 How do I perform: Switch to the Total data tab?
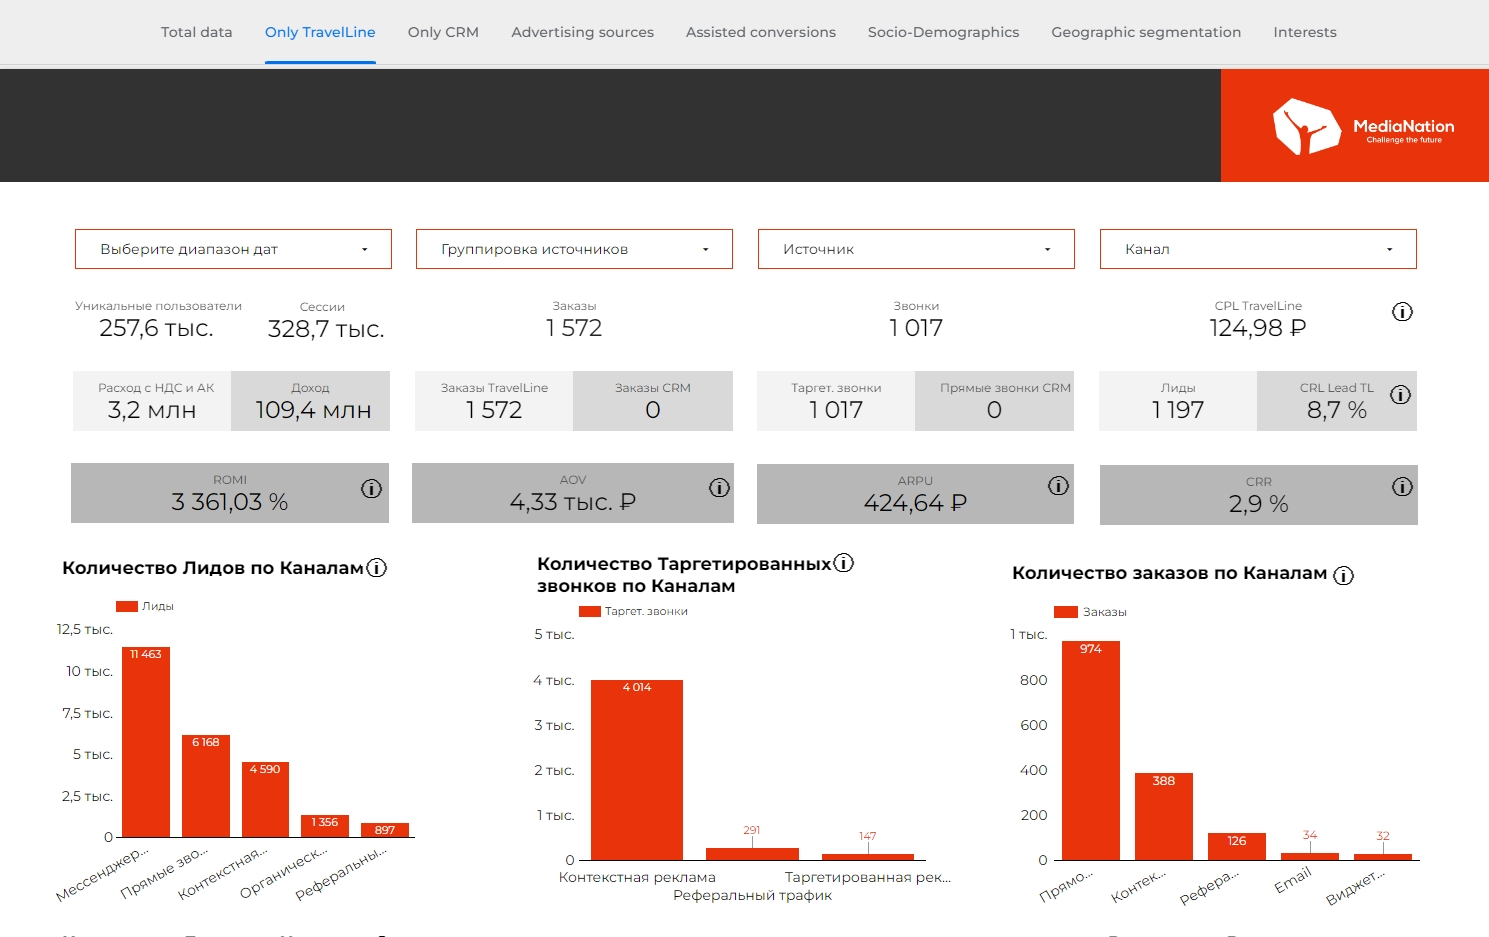point(196,32)
